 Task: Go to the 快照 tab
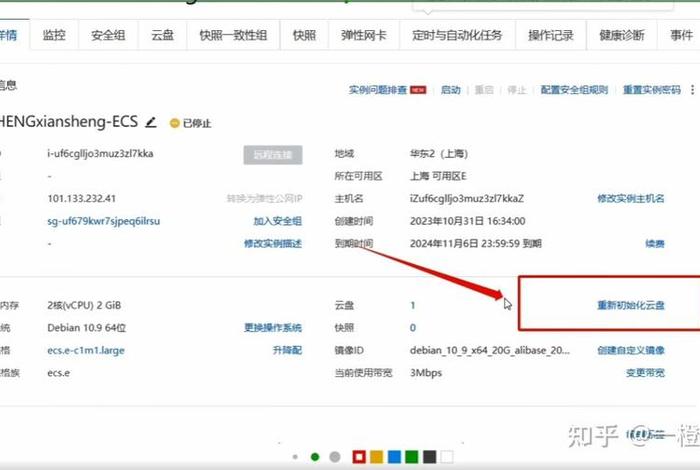(304, 35)
